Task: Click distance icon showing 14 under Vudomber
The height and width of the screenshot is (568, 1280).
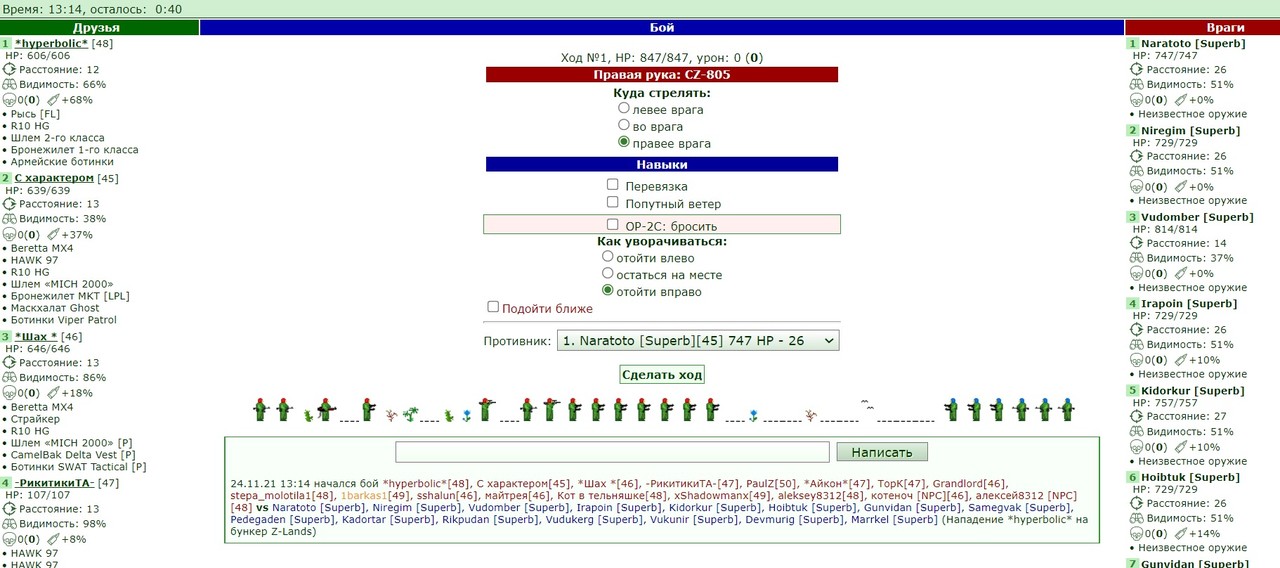Action: coord(1137,243)
